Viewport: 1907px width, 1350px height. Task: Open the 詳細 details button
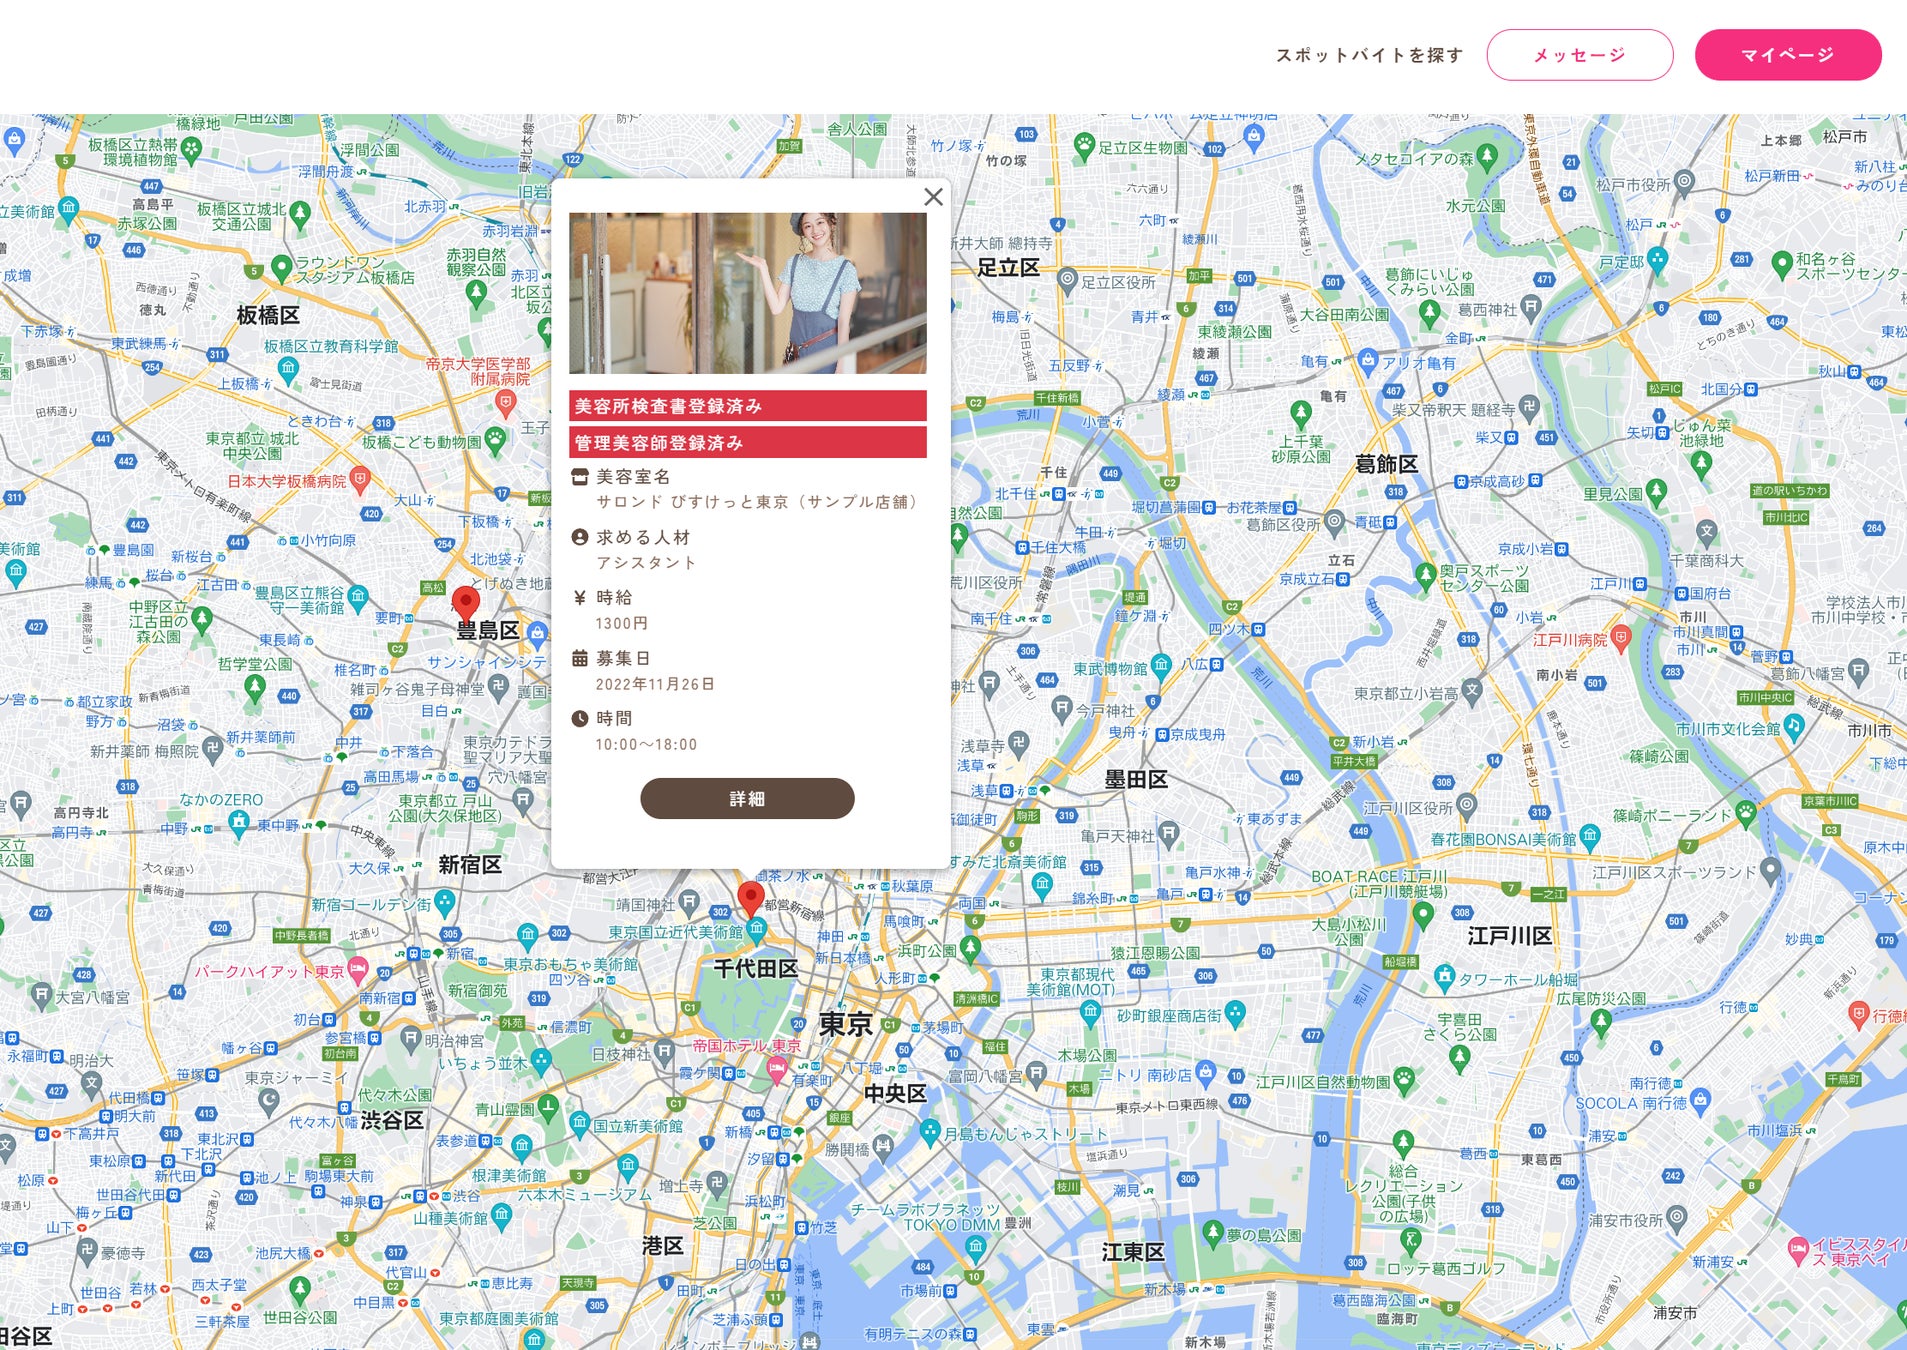pos(747,799)
